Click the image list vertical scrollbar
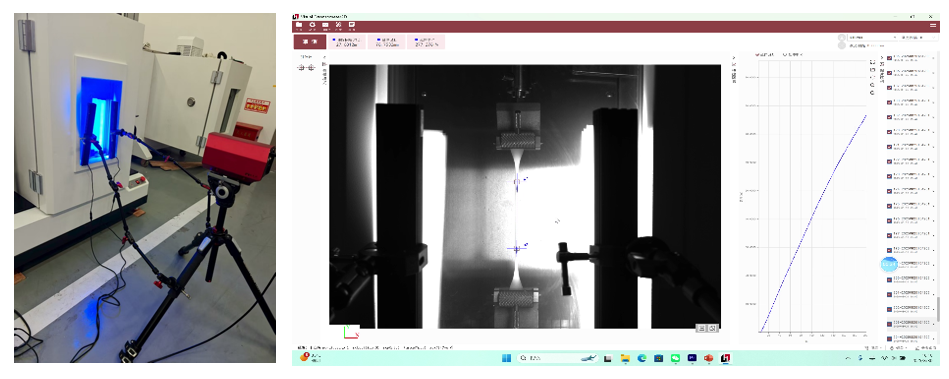 tap(940, 308)
